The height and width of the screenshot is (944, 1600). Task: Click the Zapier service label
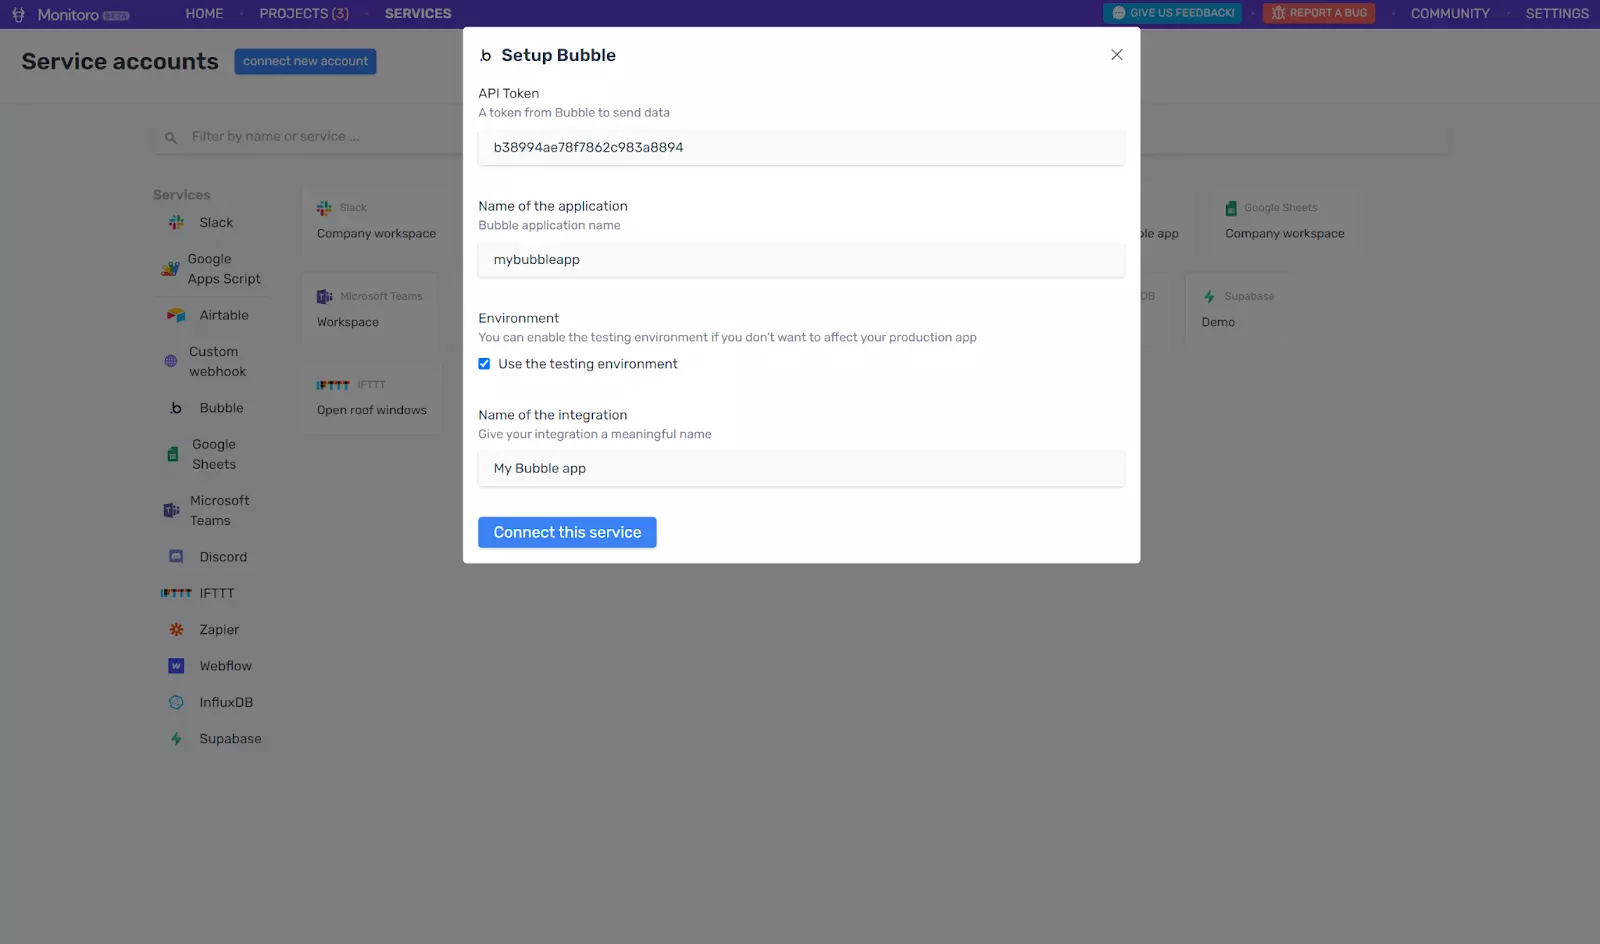tap(219, 629)
